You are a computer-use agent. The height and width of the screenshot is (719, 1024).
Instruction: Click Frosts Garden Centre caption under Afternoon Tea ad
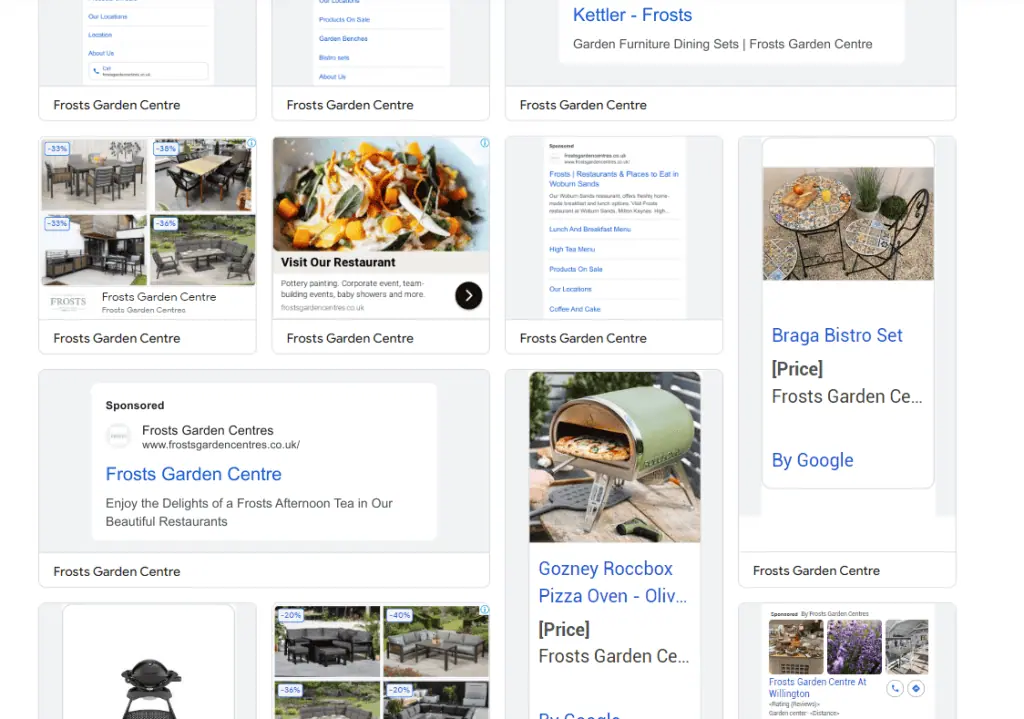[116, 571]
